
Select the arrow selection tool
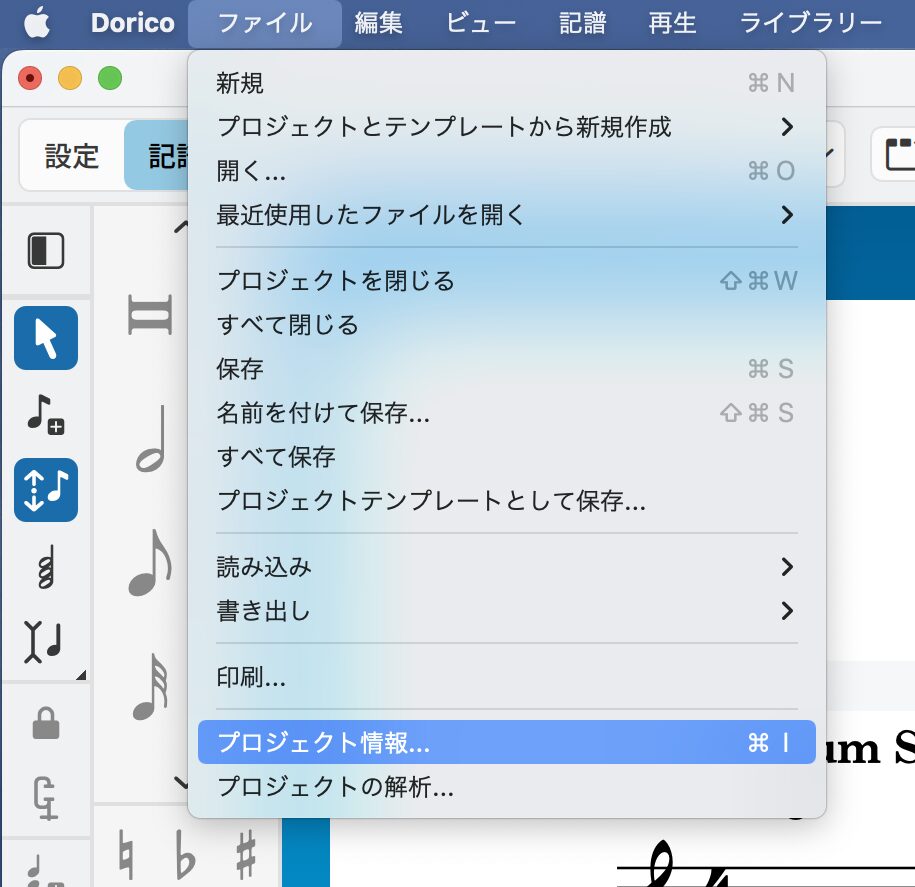pos(46,338)
